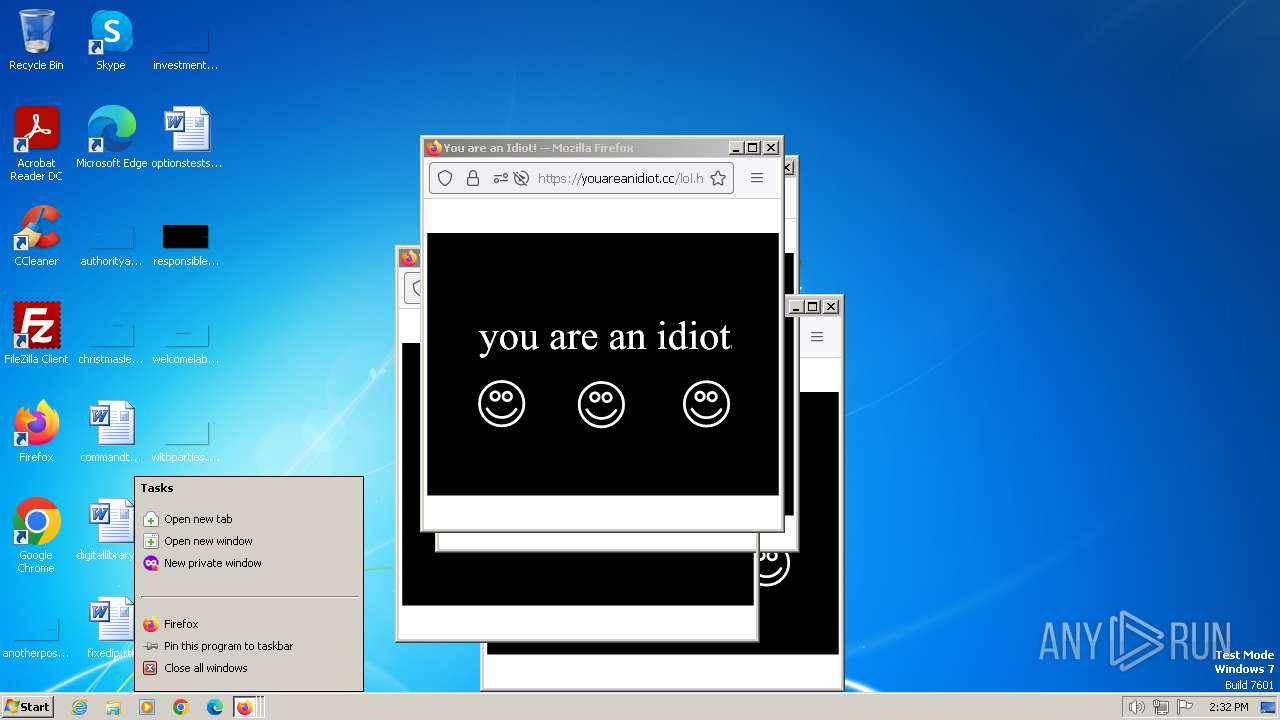
Task: Open the Recycle Bin desktop icon
Action: point(36,40)
